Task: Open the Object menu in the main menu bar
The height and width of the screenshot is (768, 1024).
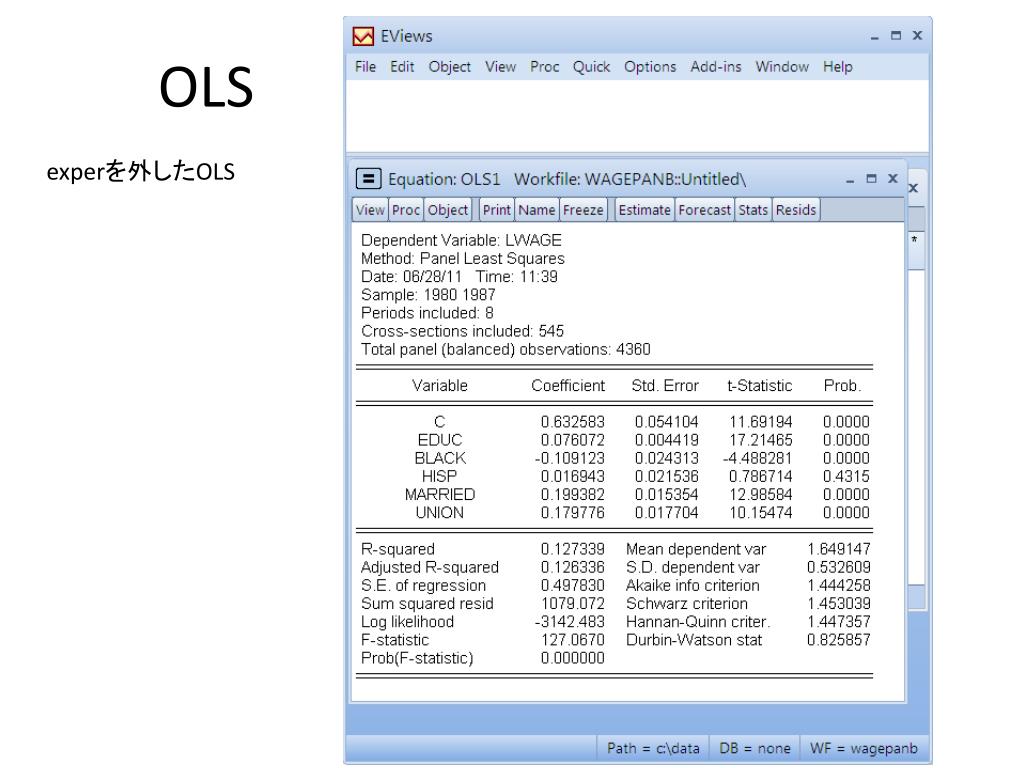Action: pos(449,67)
